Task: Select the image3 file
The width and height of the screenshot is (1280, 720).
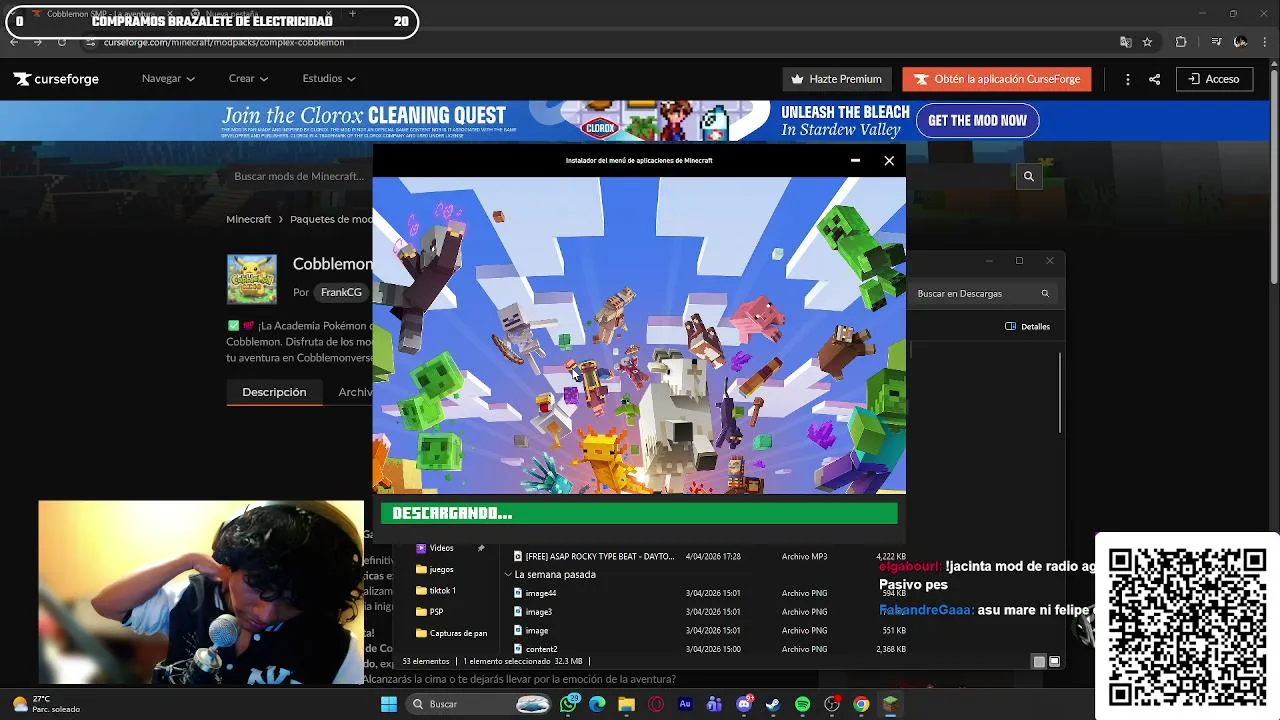Action: [x=539, y=612]
